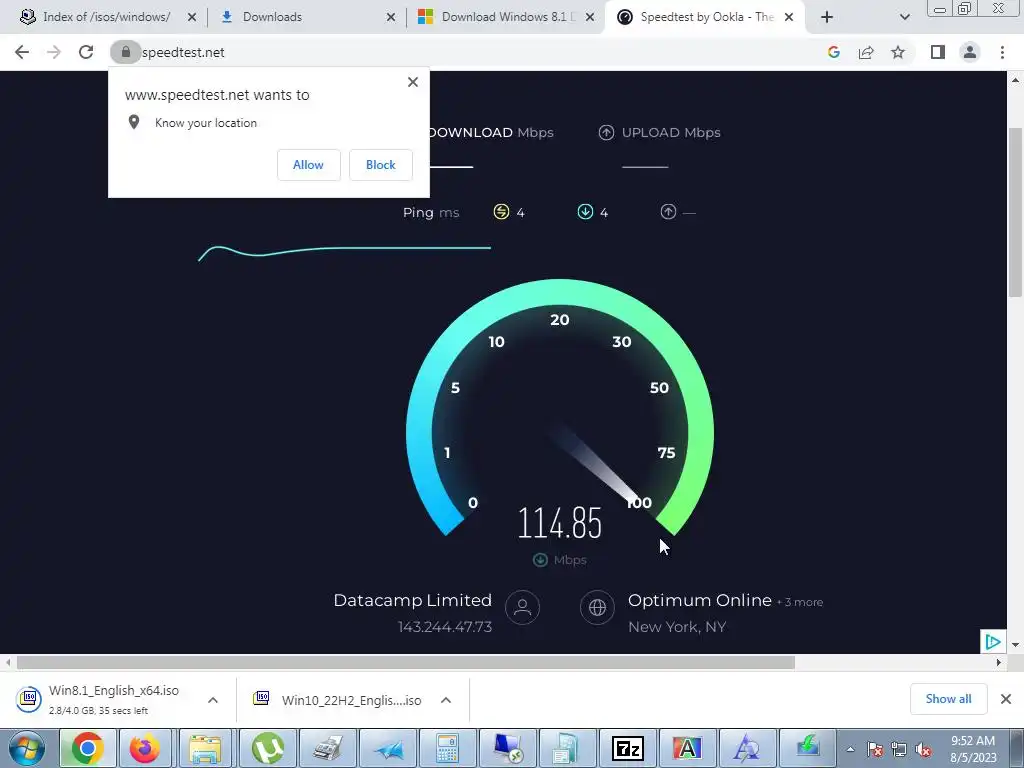Click the idle ping latency icon

501,212
